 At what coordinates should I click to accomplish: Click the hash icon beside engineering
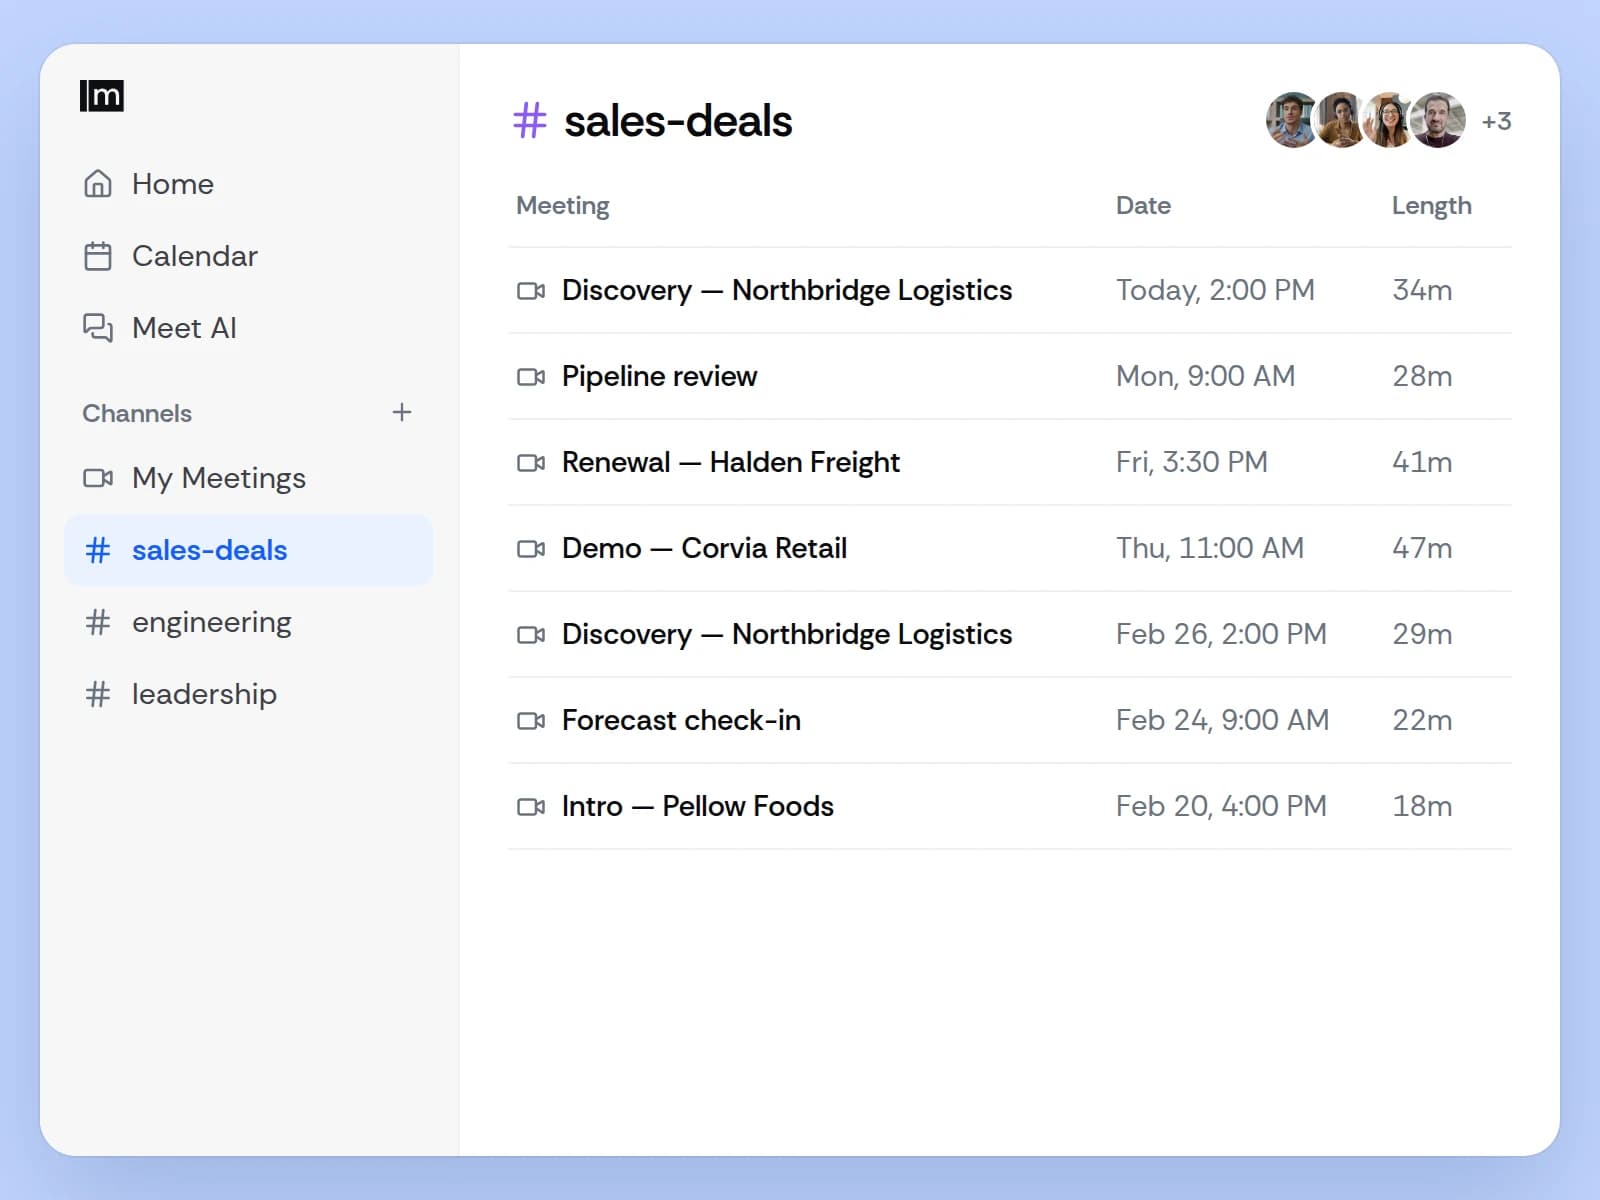(x=98, y=622)
